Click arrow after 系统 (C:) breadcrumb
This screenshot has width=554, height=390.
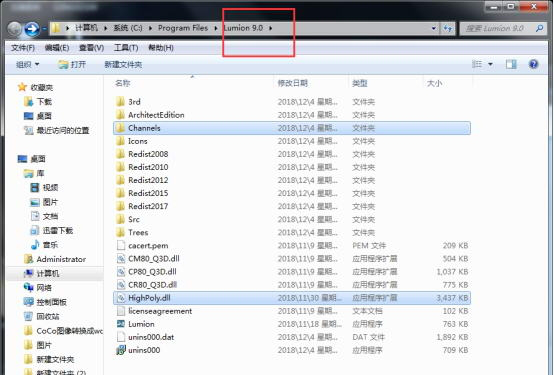click(x=150, y=28)
